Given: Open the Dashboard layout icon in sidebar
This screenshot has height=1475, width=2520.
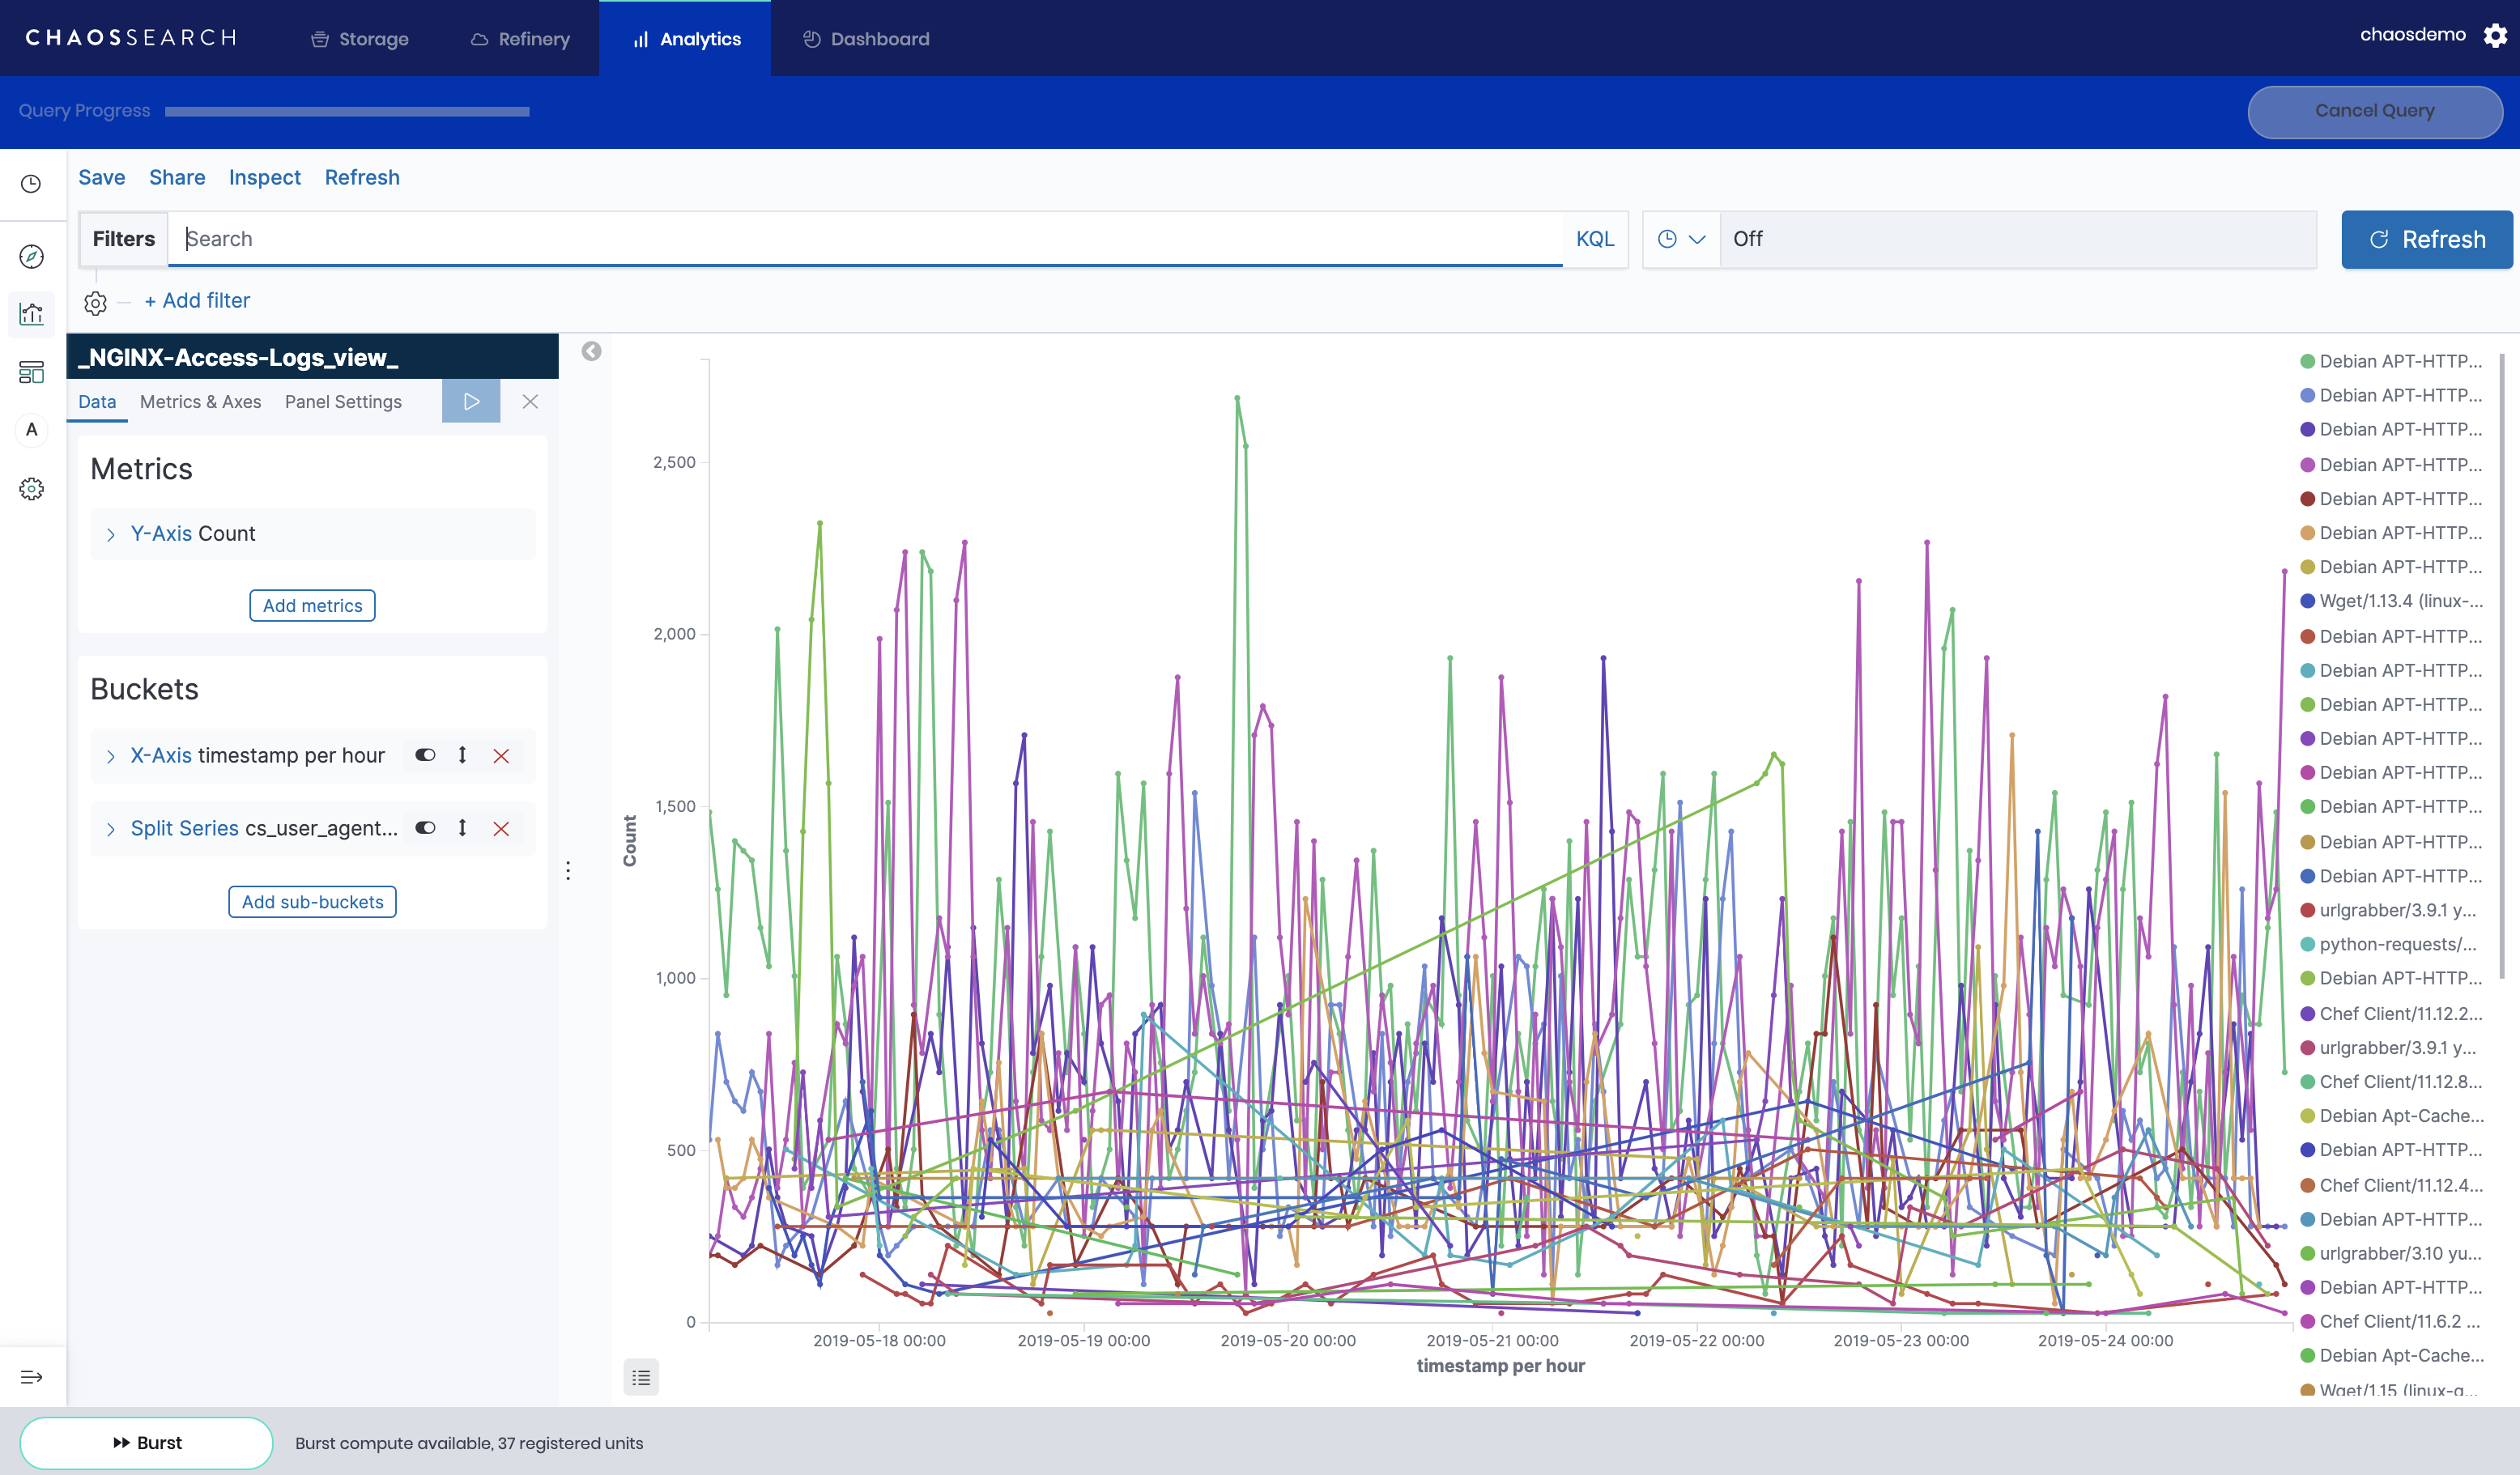Looking at the screenshot, I should pos(31,372).
